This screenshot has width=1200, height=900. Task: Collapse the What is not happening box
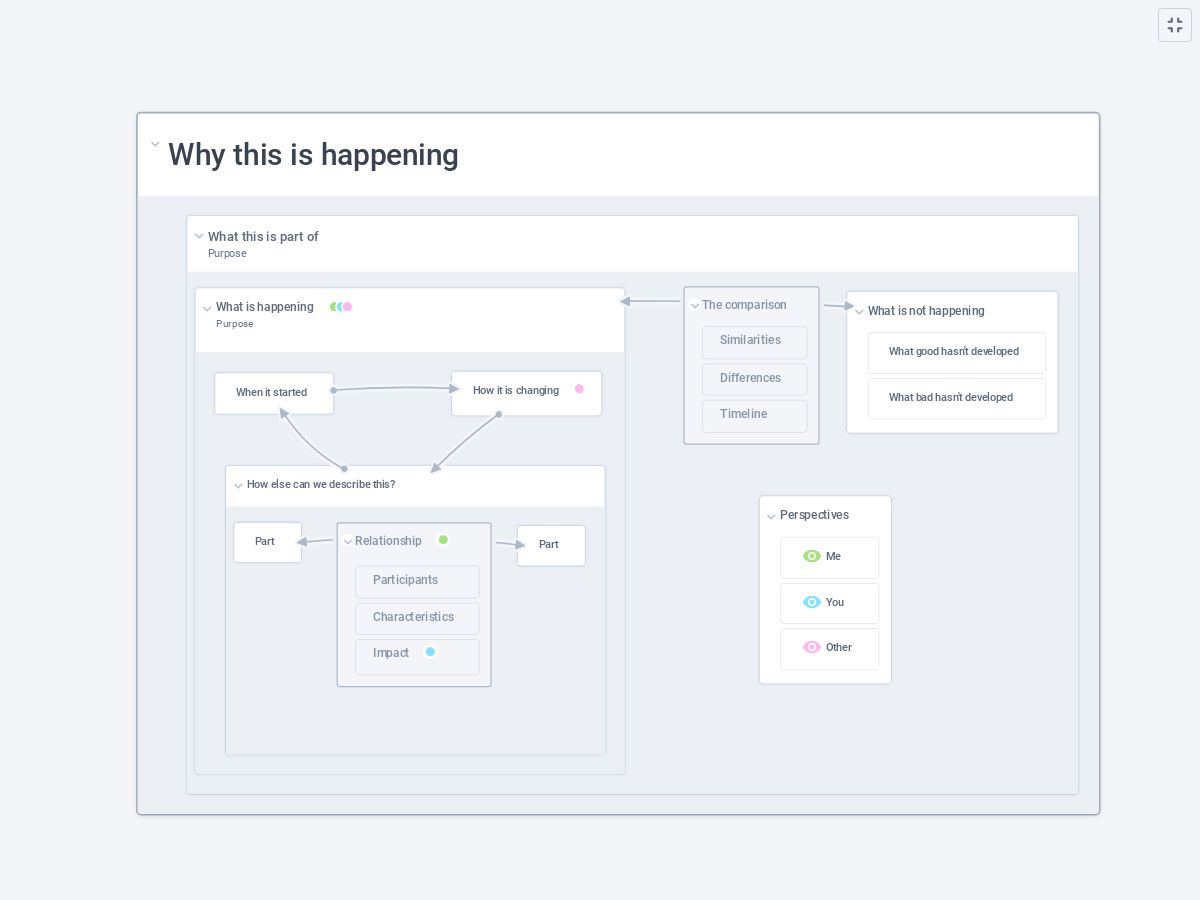click(859, 312)
